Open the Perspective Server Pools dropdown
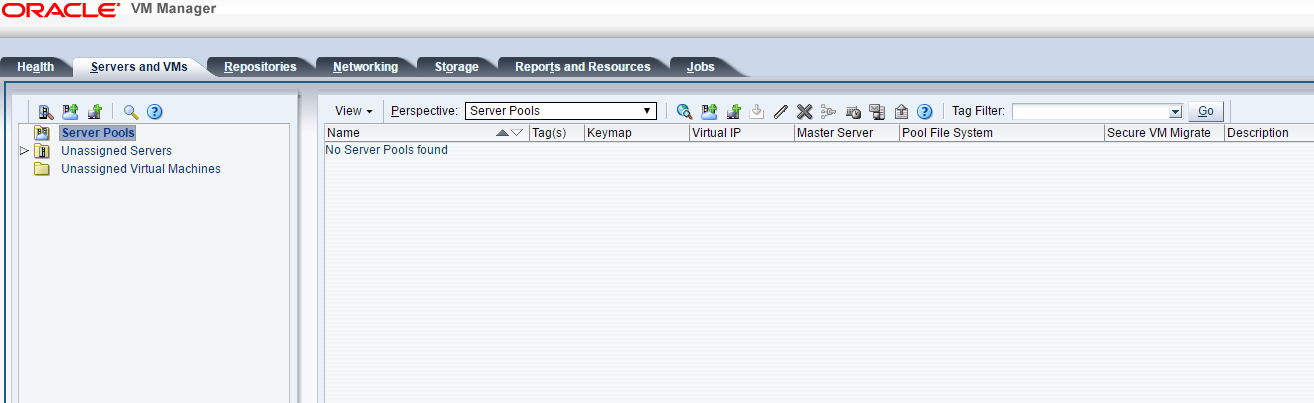1314x403 pixels. [x=561, y=111]
